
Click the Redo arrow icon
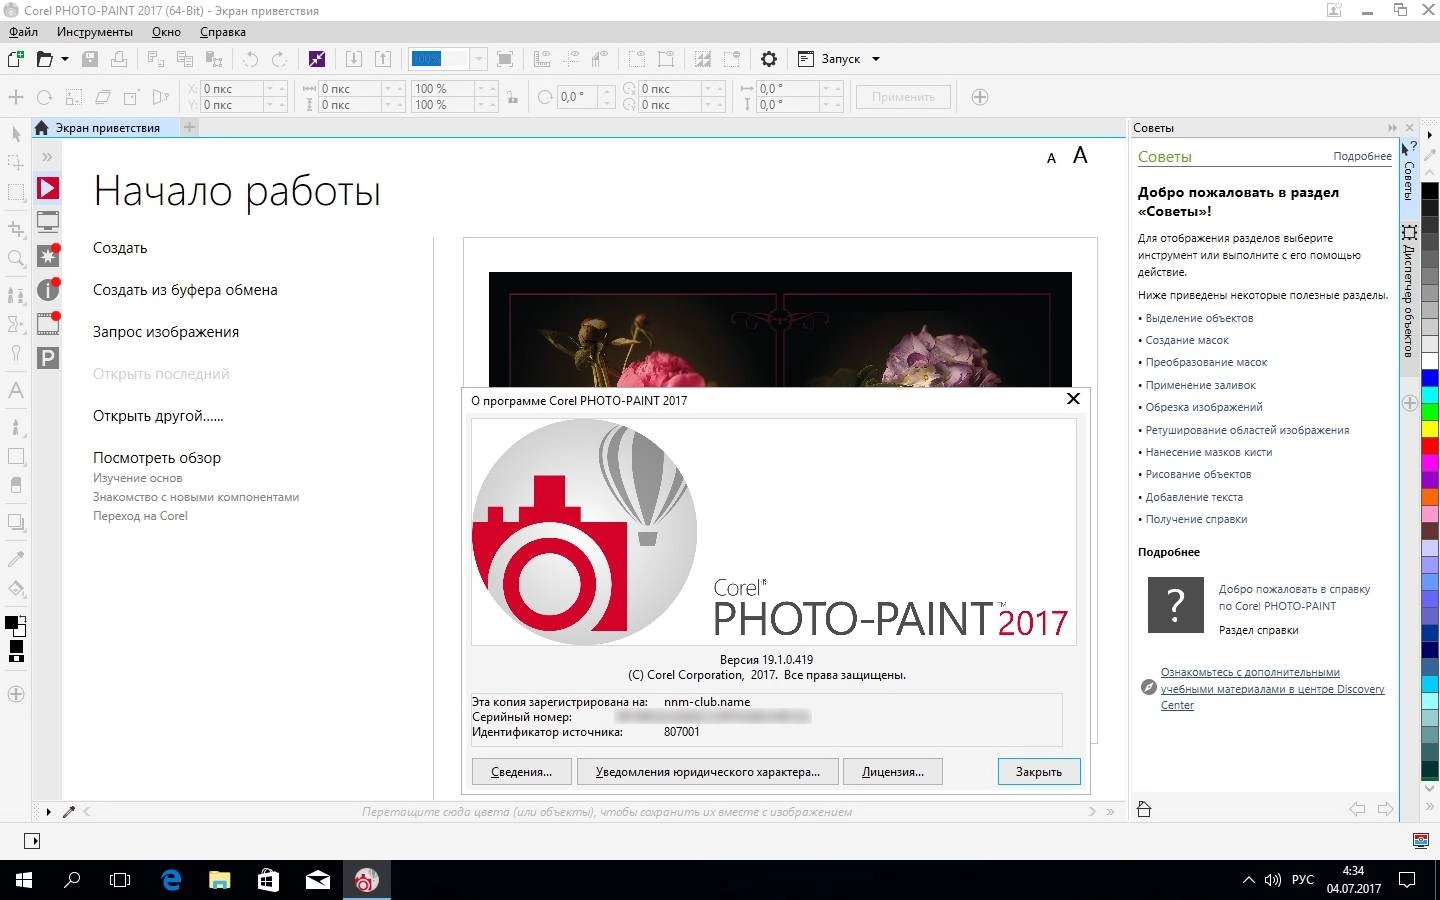[280, 59]
